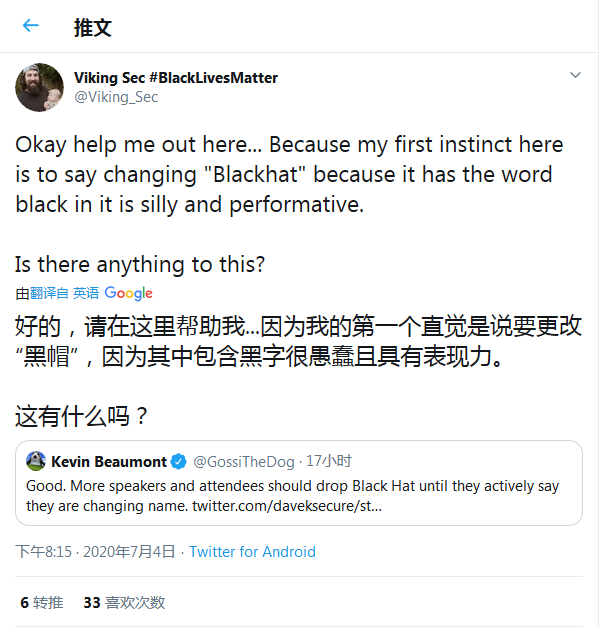The height and width of the screenshot is (628, 600).
Task: Click the back arrow icon
Action: (31, 26)
